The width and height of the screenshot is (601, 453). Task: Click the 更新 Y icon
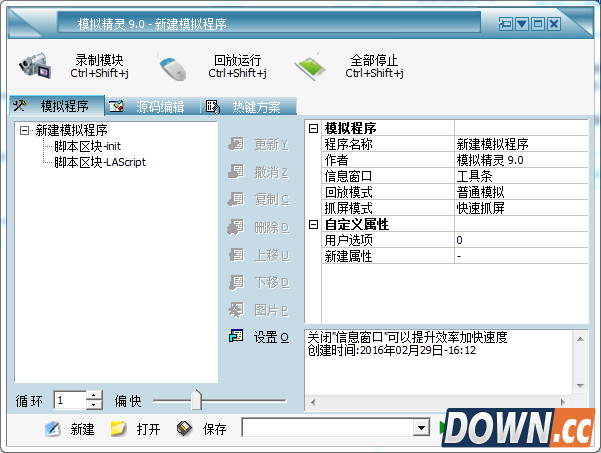(x=236, y=144)
